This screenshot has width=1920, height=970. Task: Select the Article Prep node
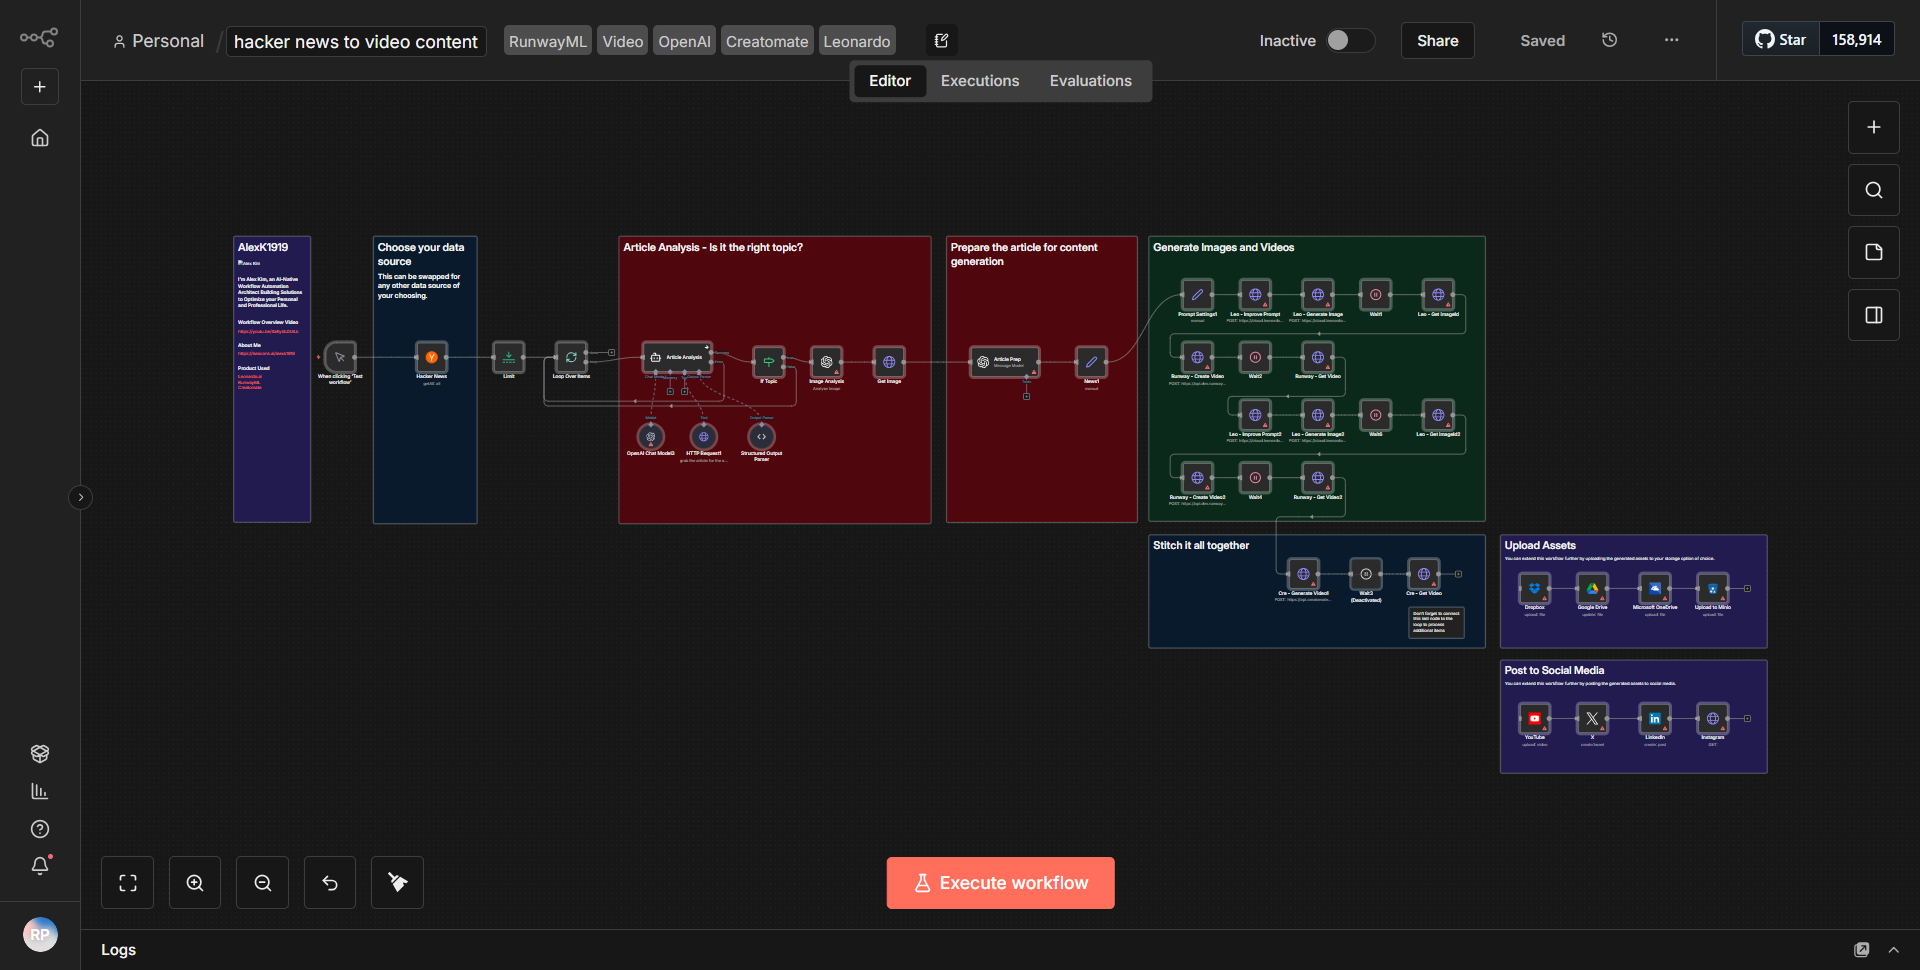tap(1005, 362)
